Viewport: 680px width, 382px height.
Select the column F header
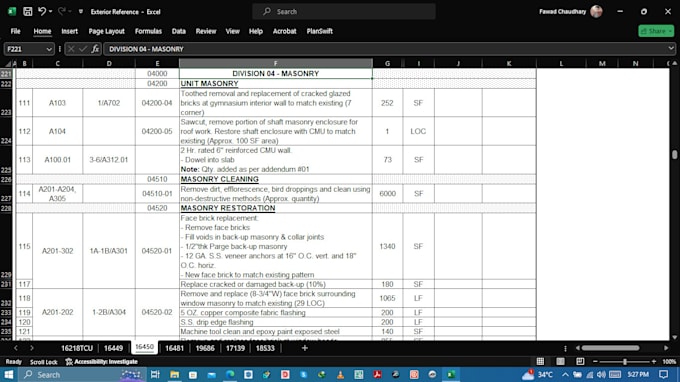click(x=275, y=63)
